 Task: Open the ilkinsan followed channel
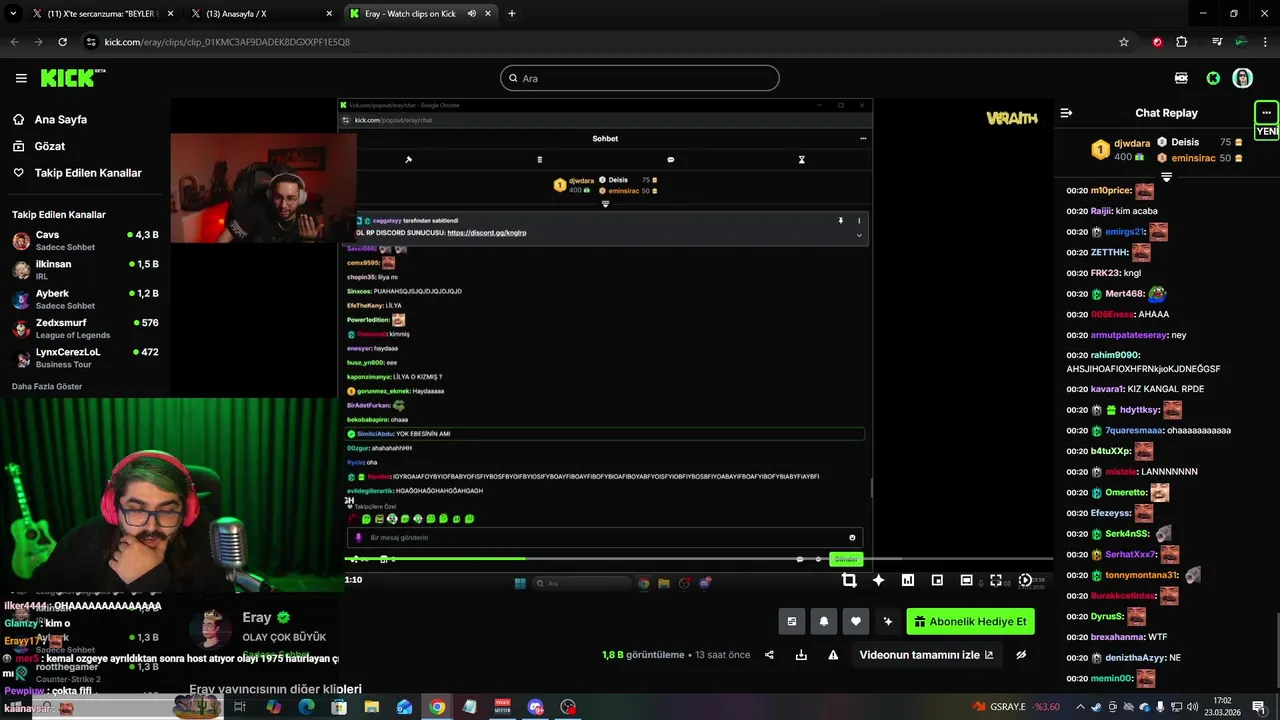tap(85, 270)
